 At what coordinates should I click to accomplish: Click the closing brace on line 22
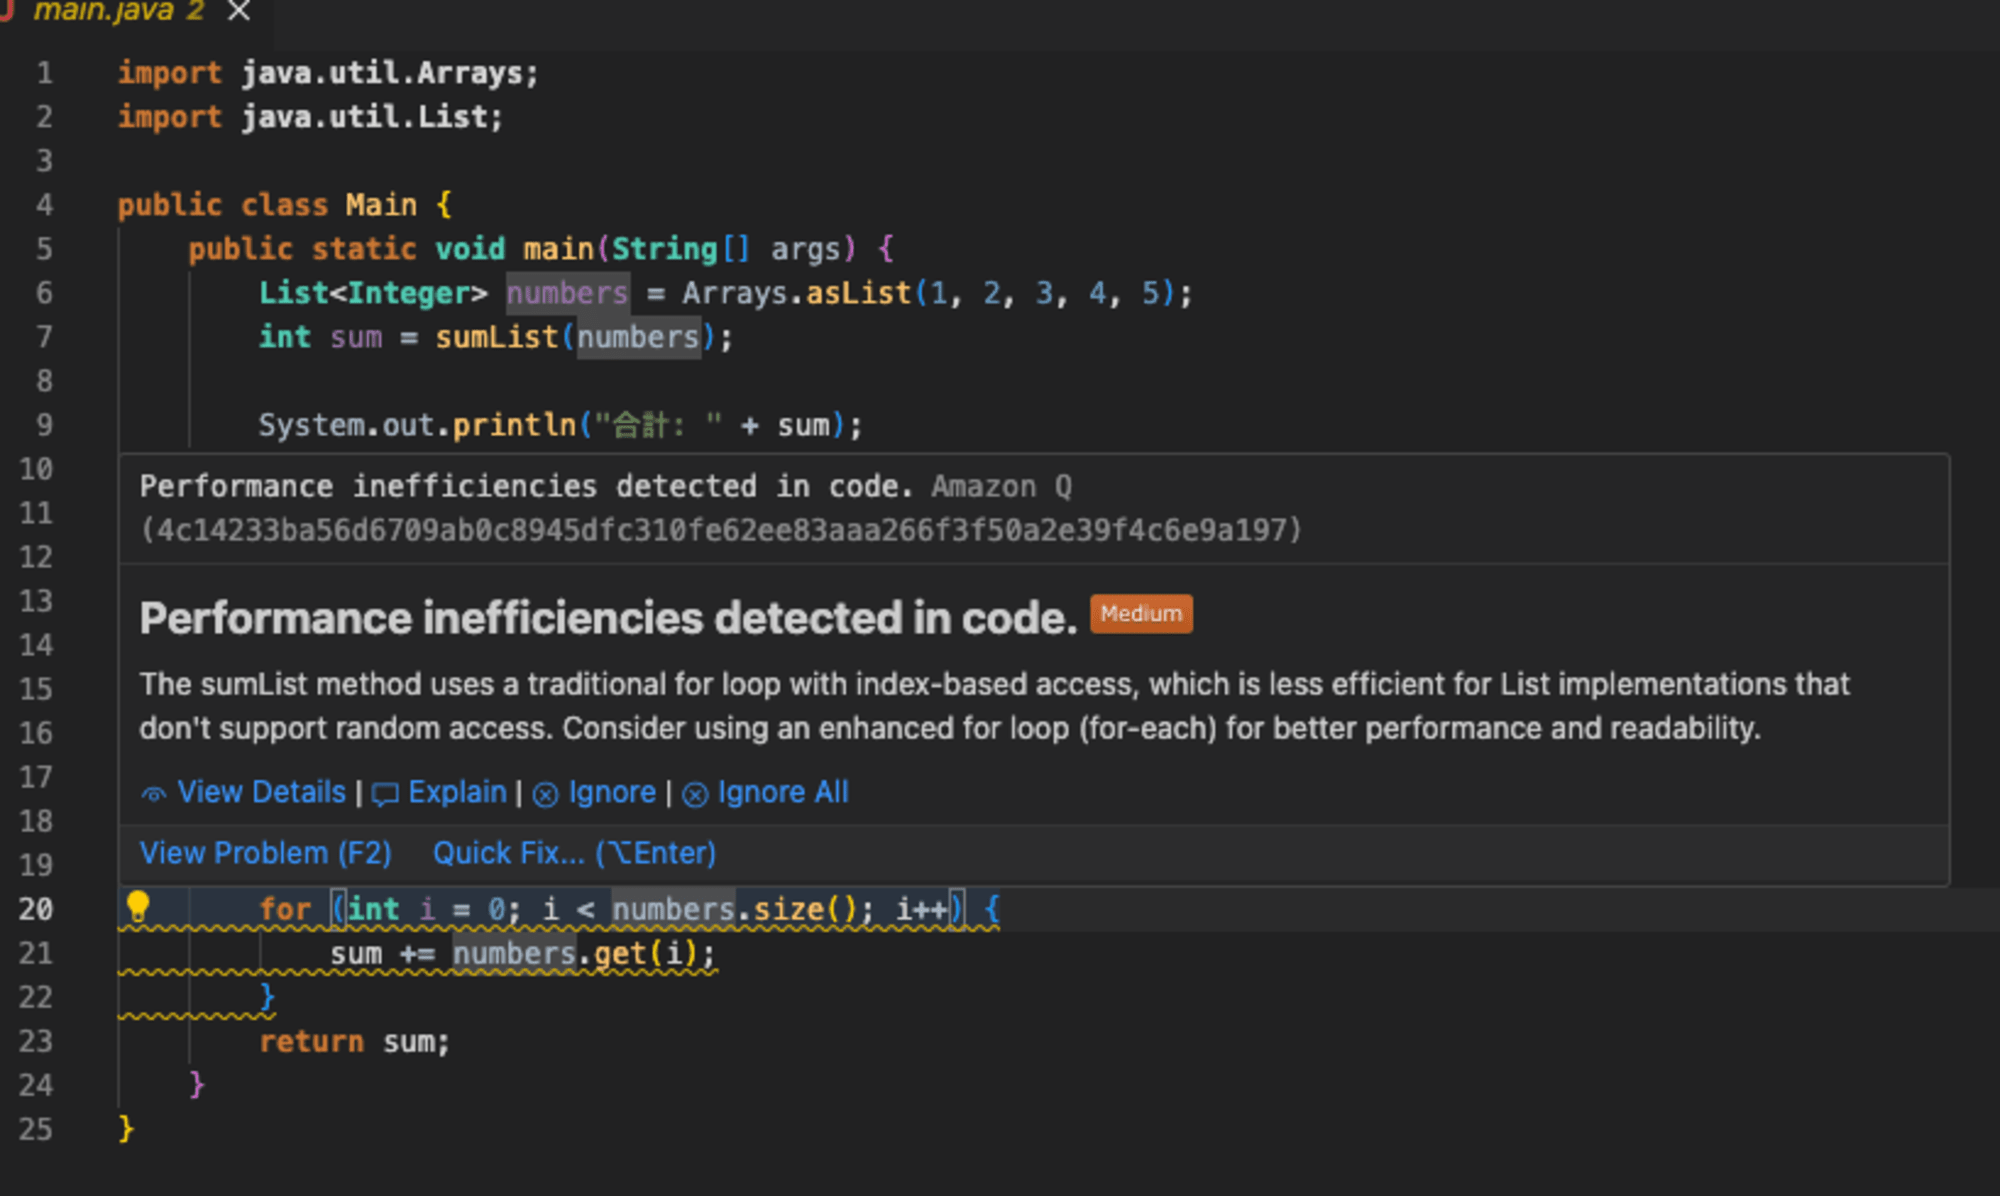pos(267,997)
